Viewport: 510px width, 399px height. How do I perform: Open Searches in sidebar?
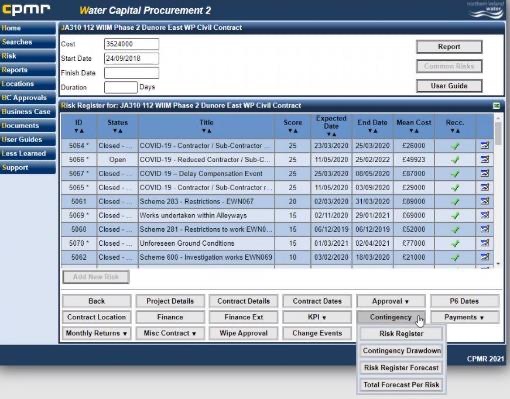[28, 42]
